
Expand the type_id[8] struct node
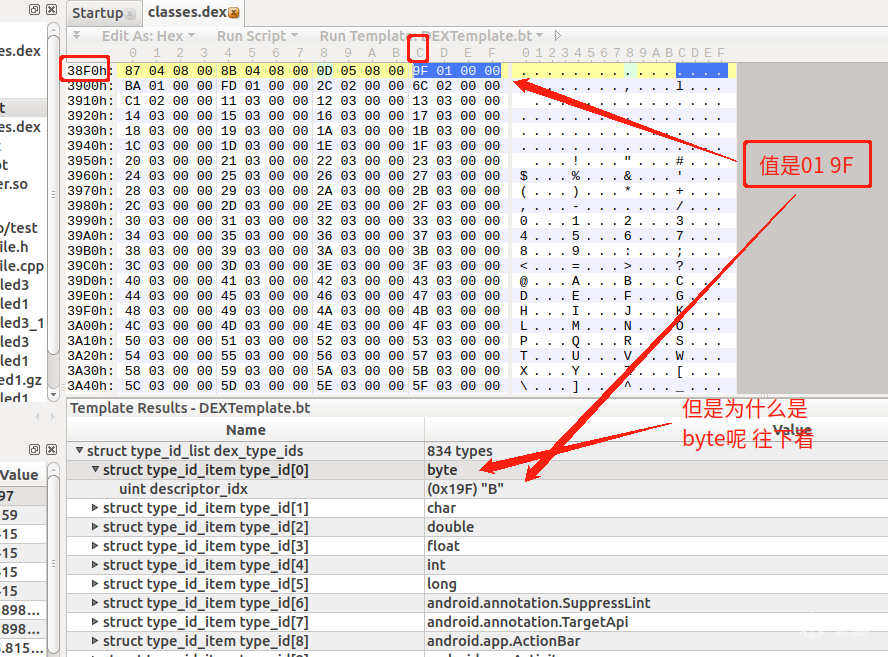tap(95, 641)
